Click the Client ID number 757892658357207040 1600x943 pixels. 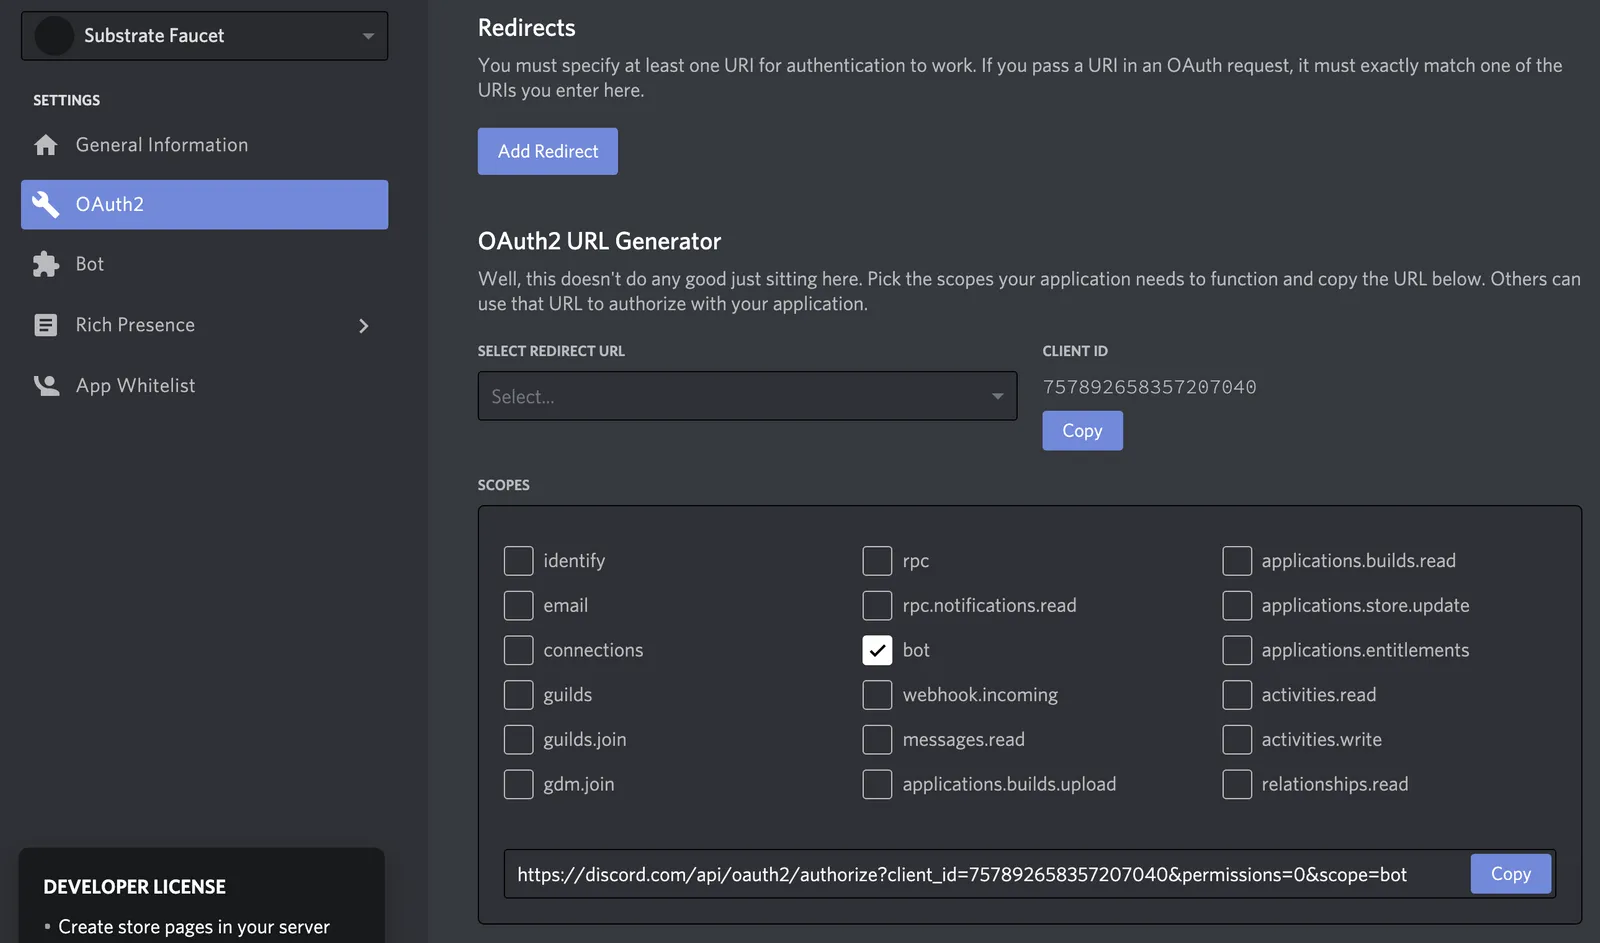1149,387
